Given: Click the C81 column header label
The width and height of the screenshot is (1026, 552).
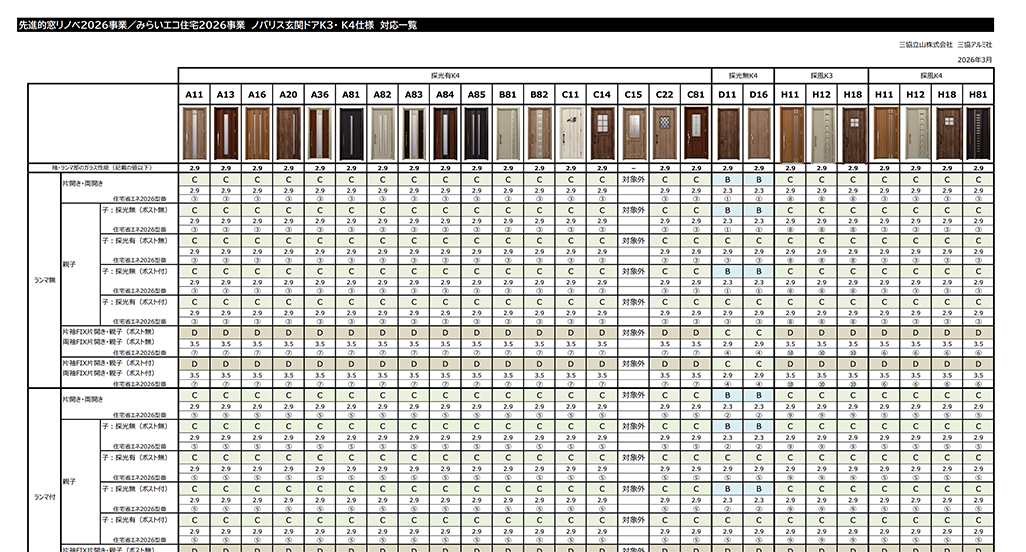Looking at the screenshot, I should point(696,94).
